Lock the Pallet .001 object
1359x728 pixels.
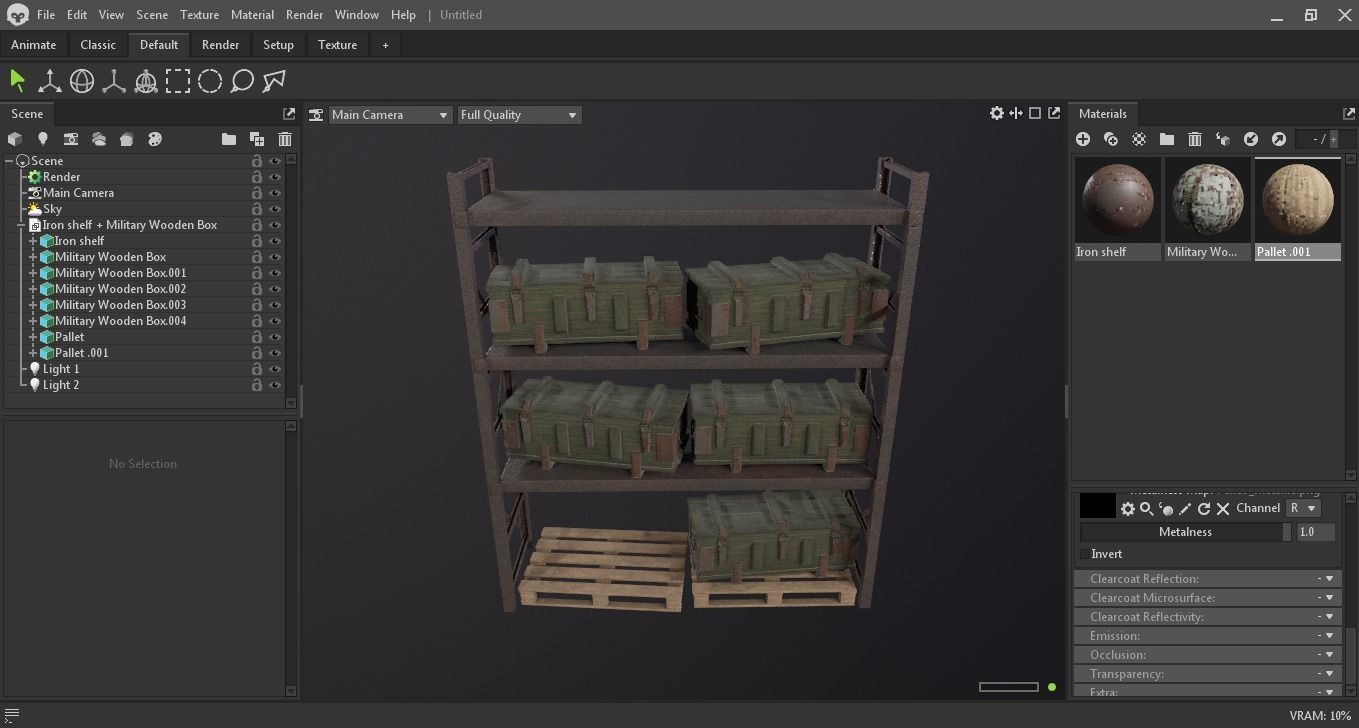tap(257, 353)
